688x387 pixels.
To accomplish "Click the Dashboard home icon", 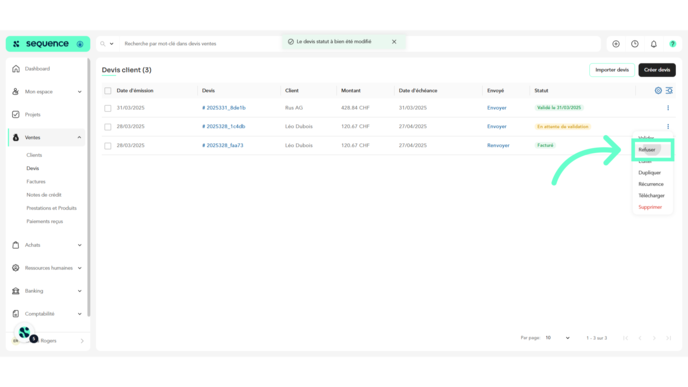I will tap(16, 69).
